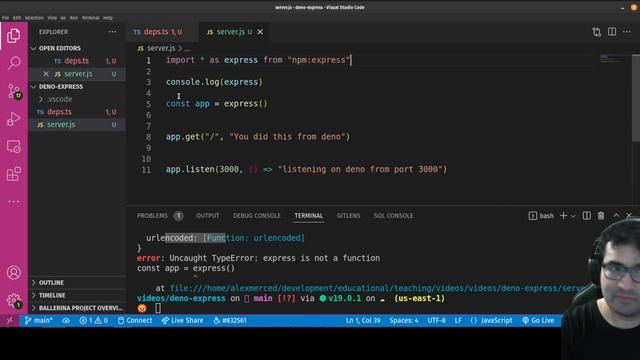Click the sync changes cloud icon
This screenshot has height=360, width=640.
point(66,320)
